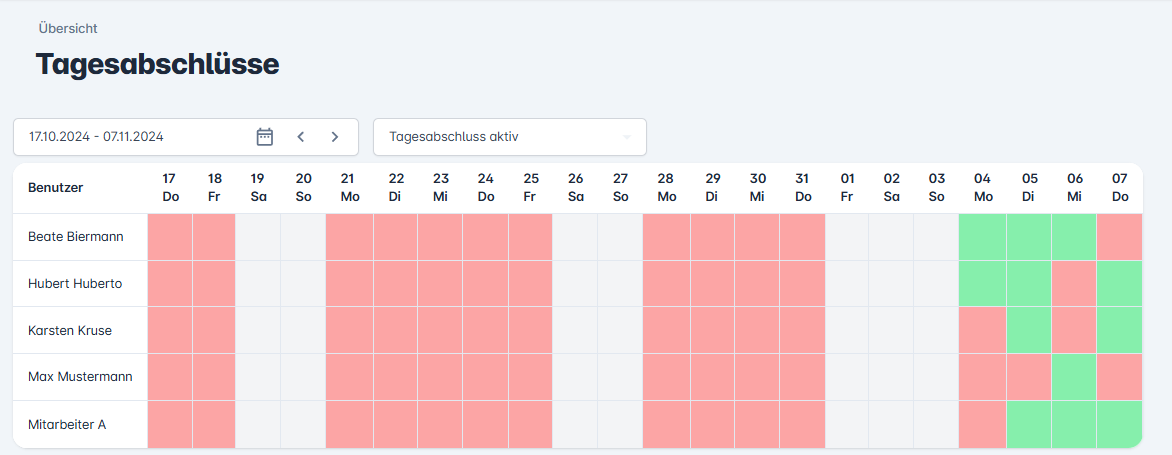Click Karsten Kruse's green cell for 05 Di
This screenshot has width=1172, height=455.
coord(1029,330)
